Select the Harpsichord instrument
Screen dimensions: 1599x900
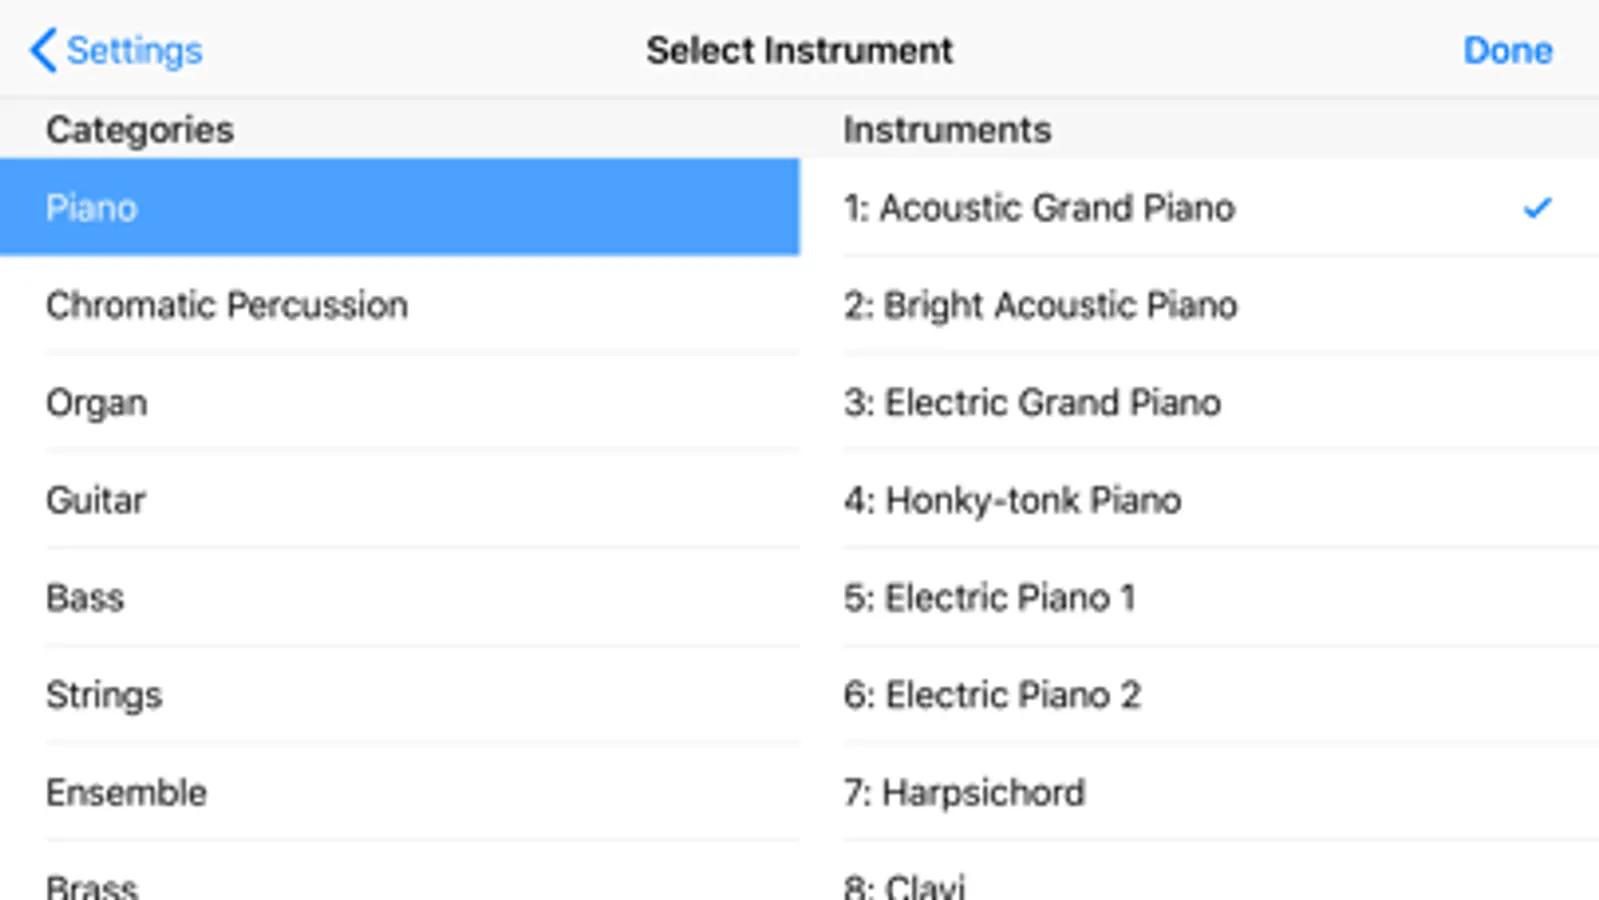tap(964, 793)
